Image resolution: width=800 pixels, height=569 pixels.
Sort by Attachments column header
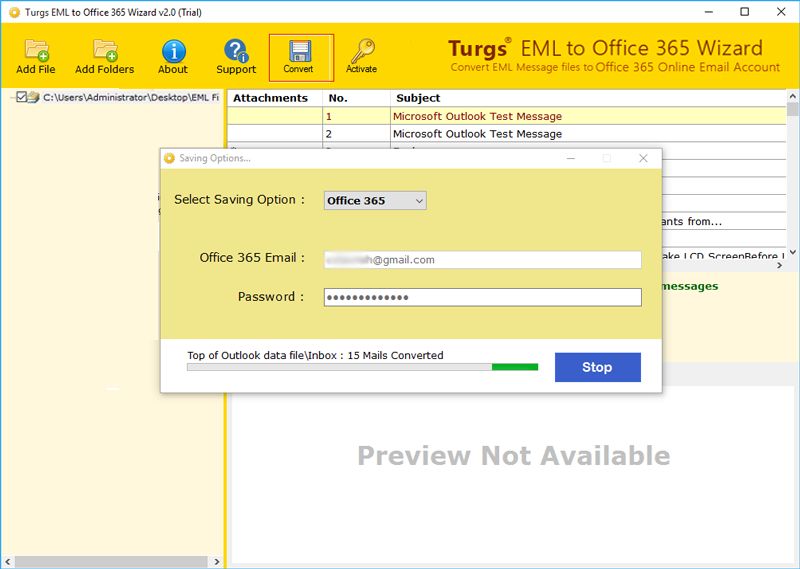pos(275,98)
